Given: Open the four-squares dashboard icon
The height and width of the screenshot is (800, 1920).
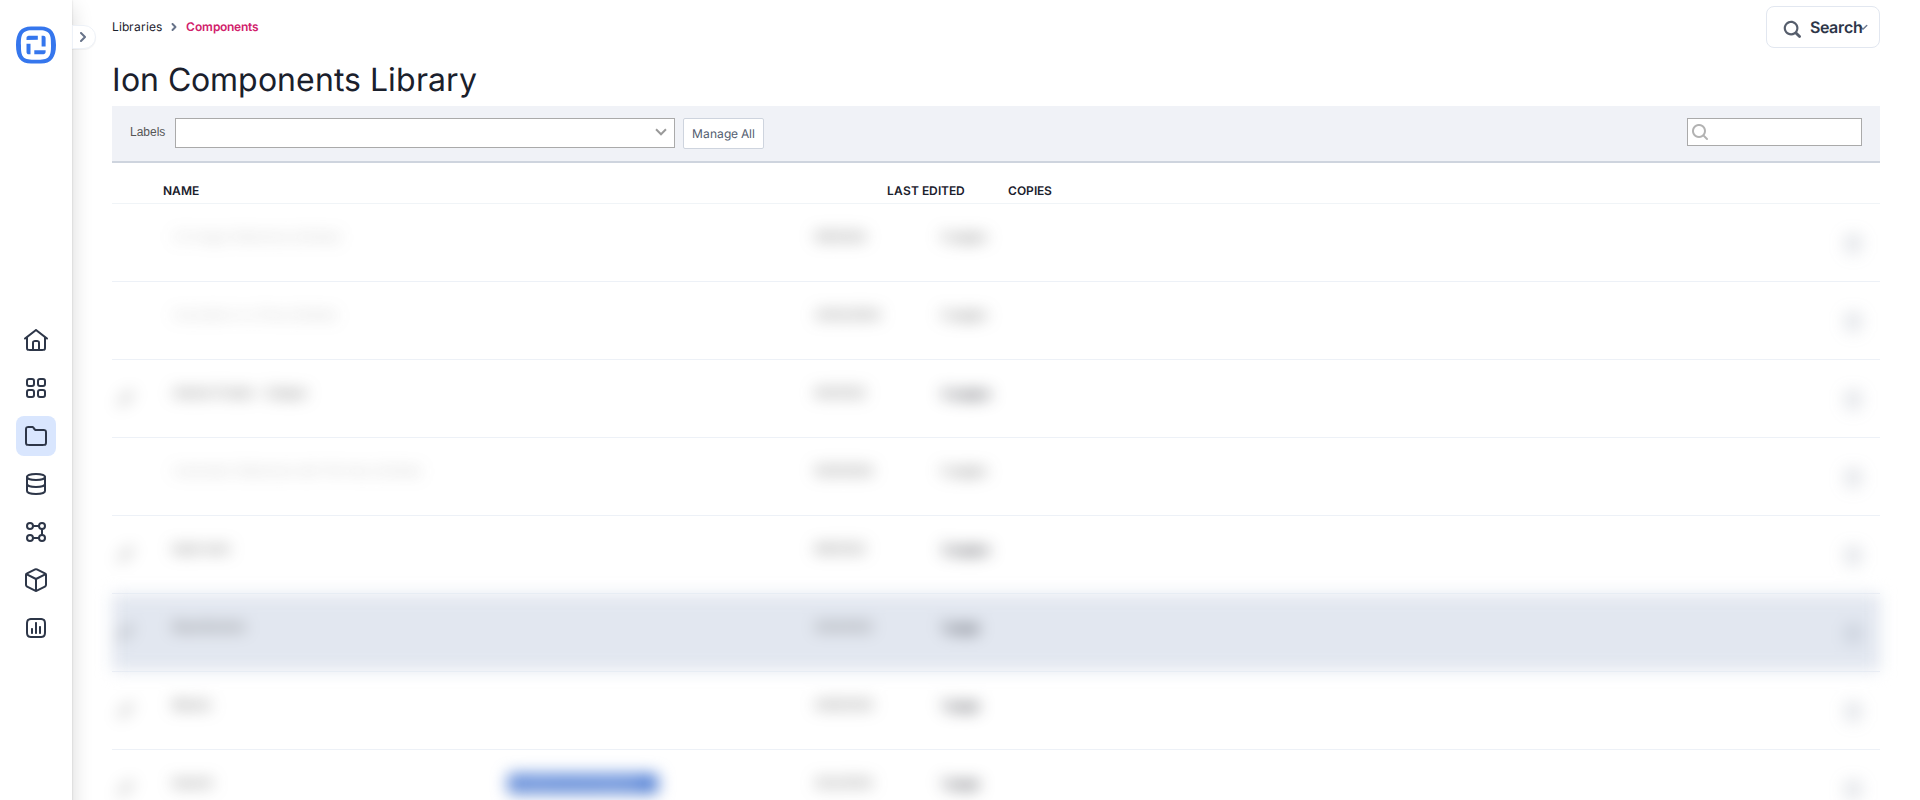Looking at the screenshot, I should tap(36, 388).
